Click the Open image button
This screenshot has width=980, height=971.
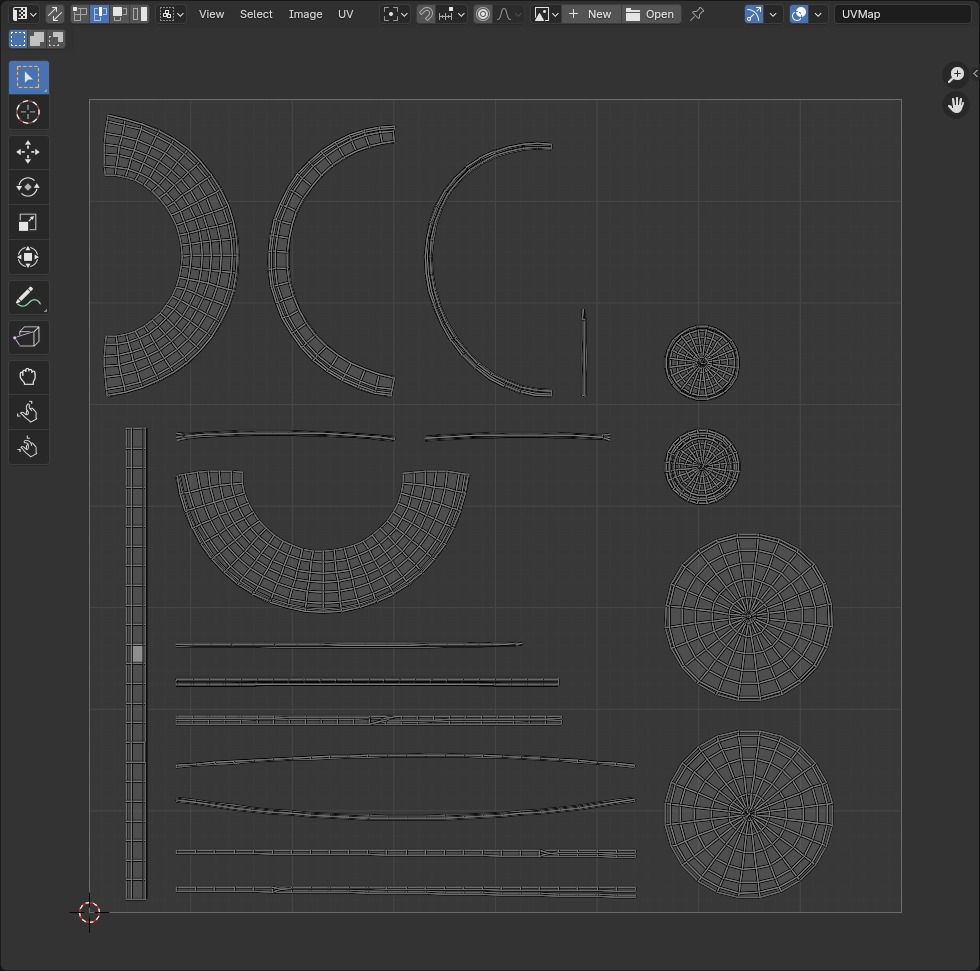[651, 14]
